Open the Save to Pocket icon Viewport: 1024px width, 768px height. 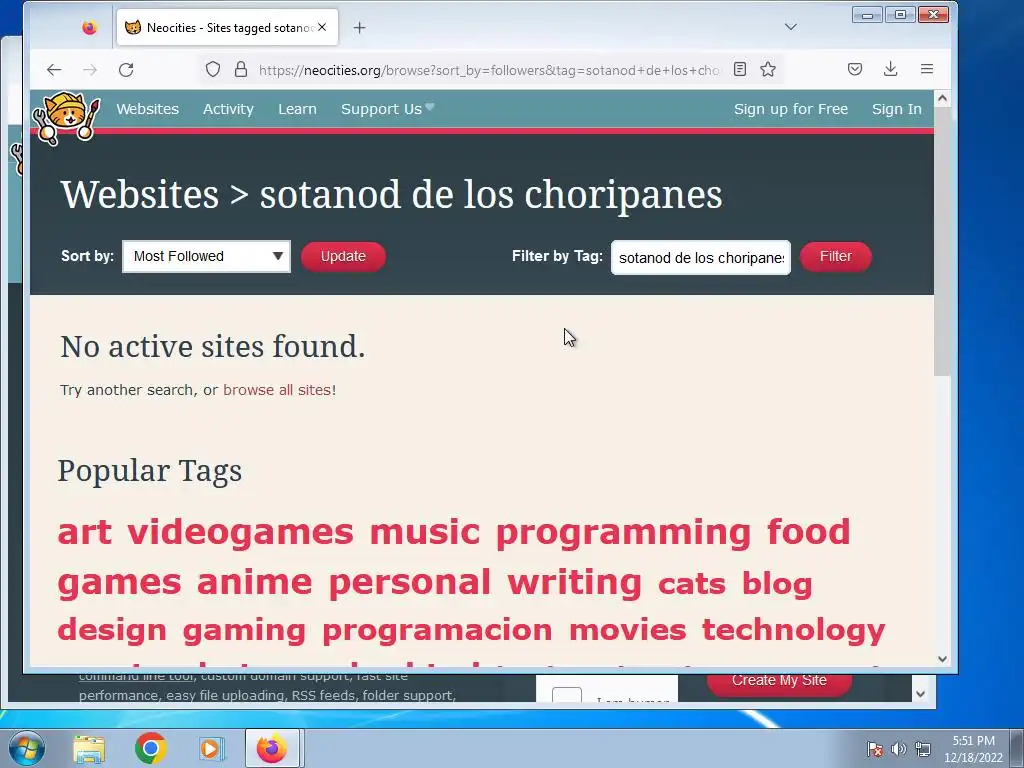tap(855, 69)
